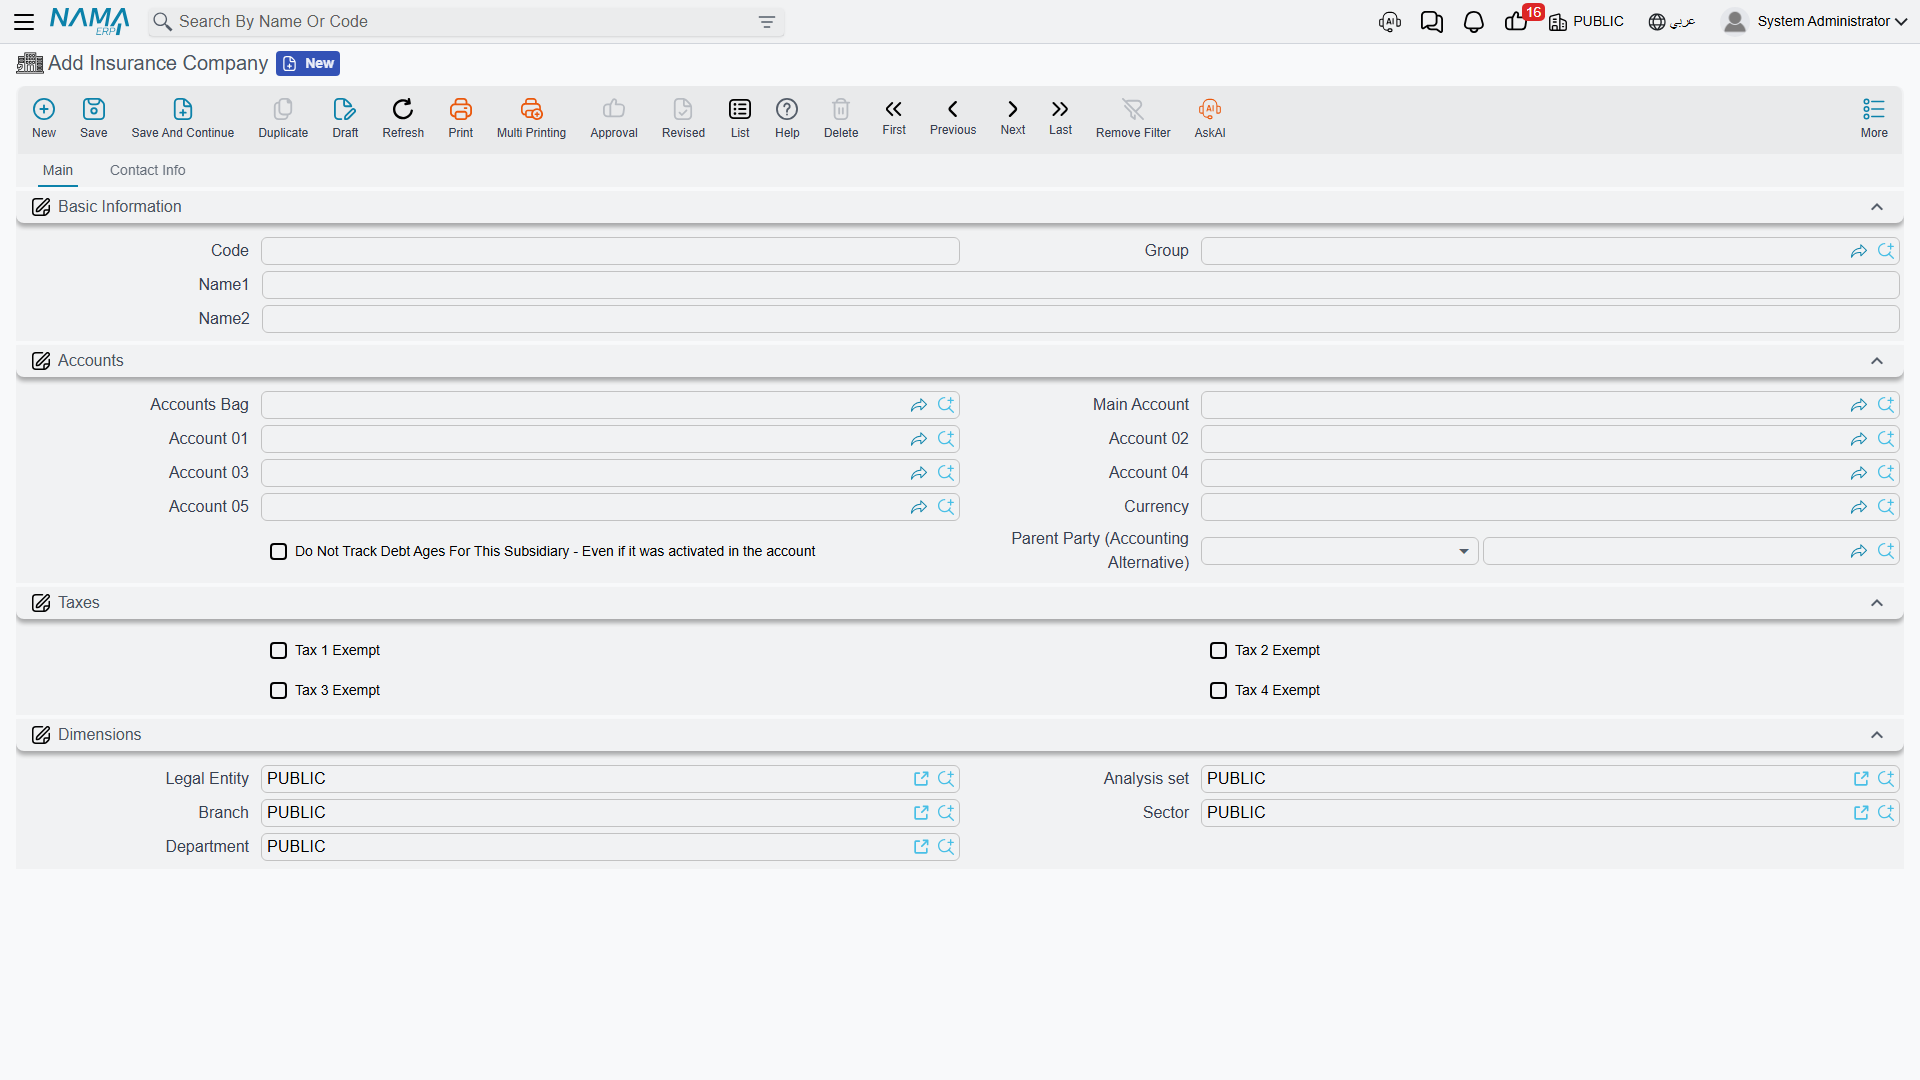Open search filter options in the search bar

pyautogui.click(x=767, y=22)
